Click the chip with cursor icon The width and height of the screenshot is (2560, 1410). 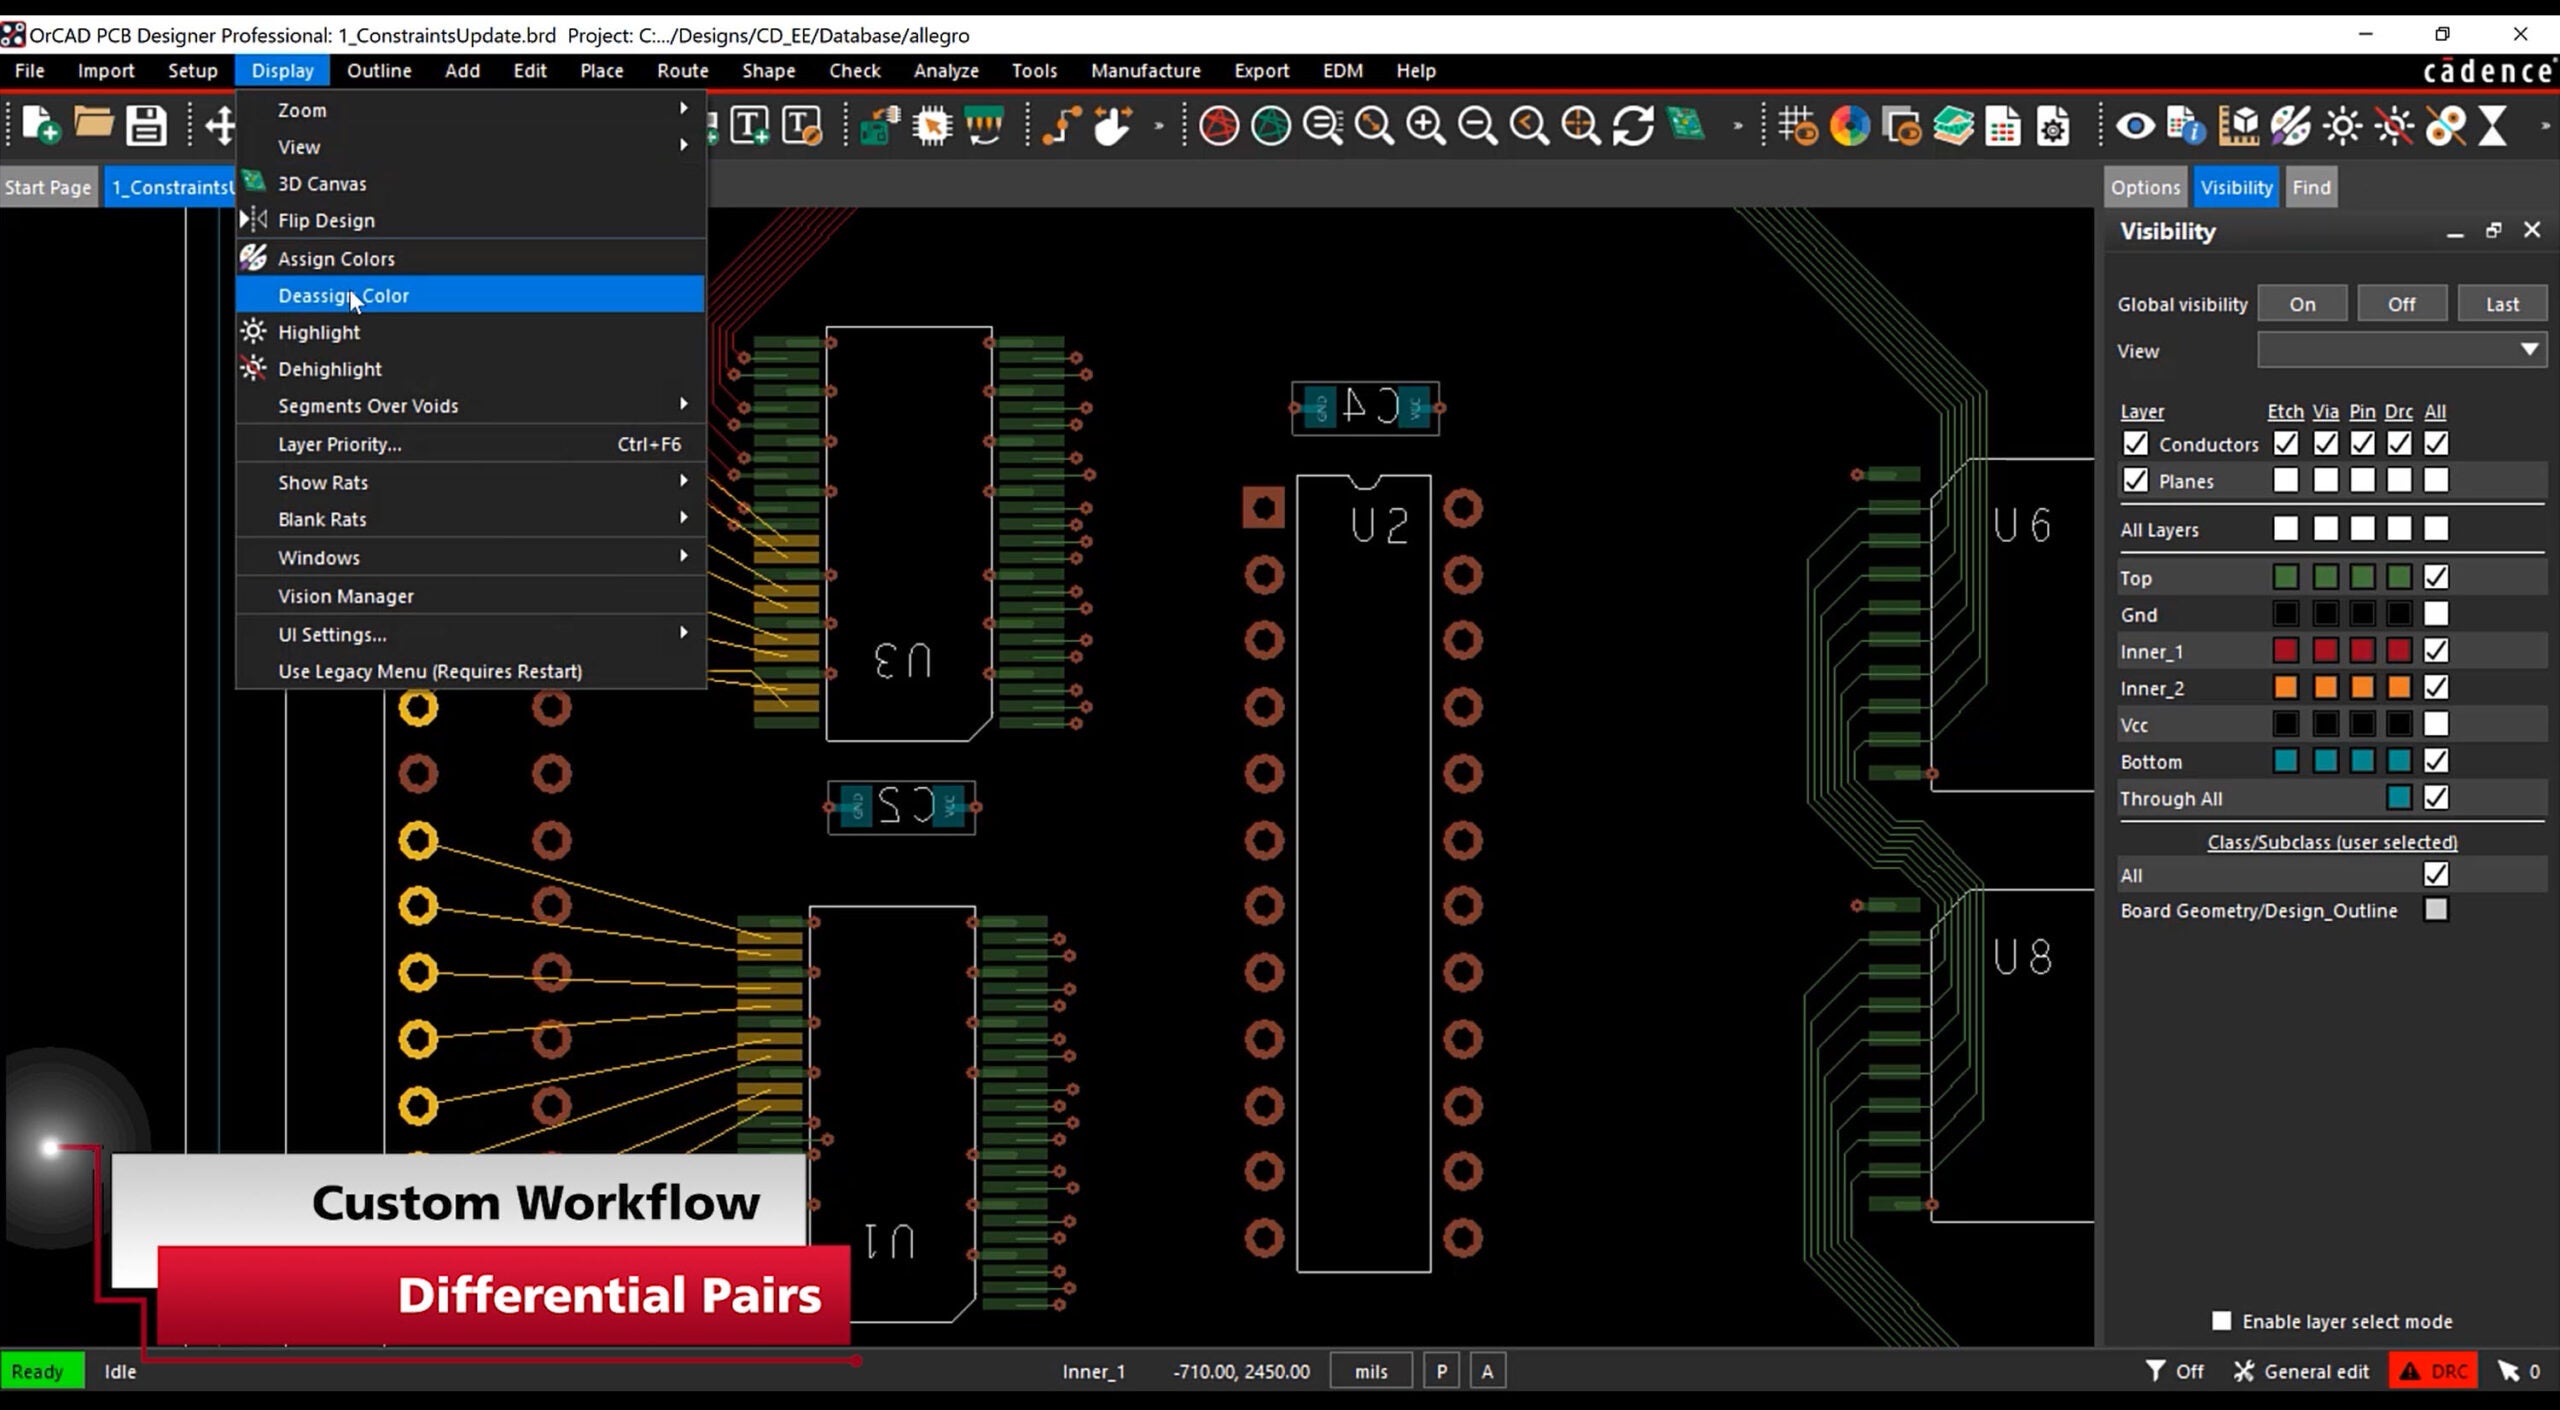pyautogui.click(x=932, y=126)
